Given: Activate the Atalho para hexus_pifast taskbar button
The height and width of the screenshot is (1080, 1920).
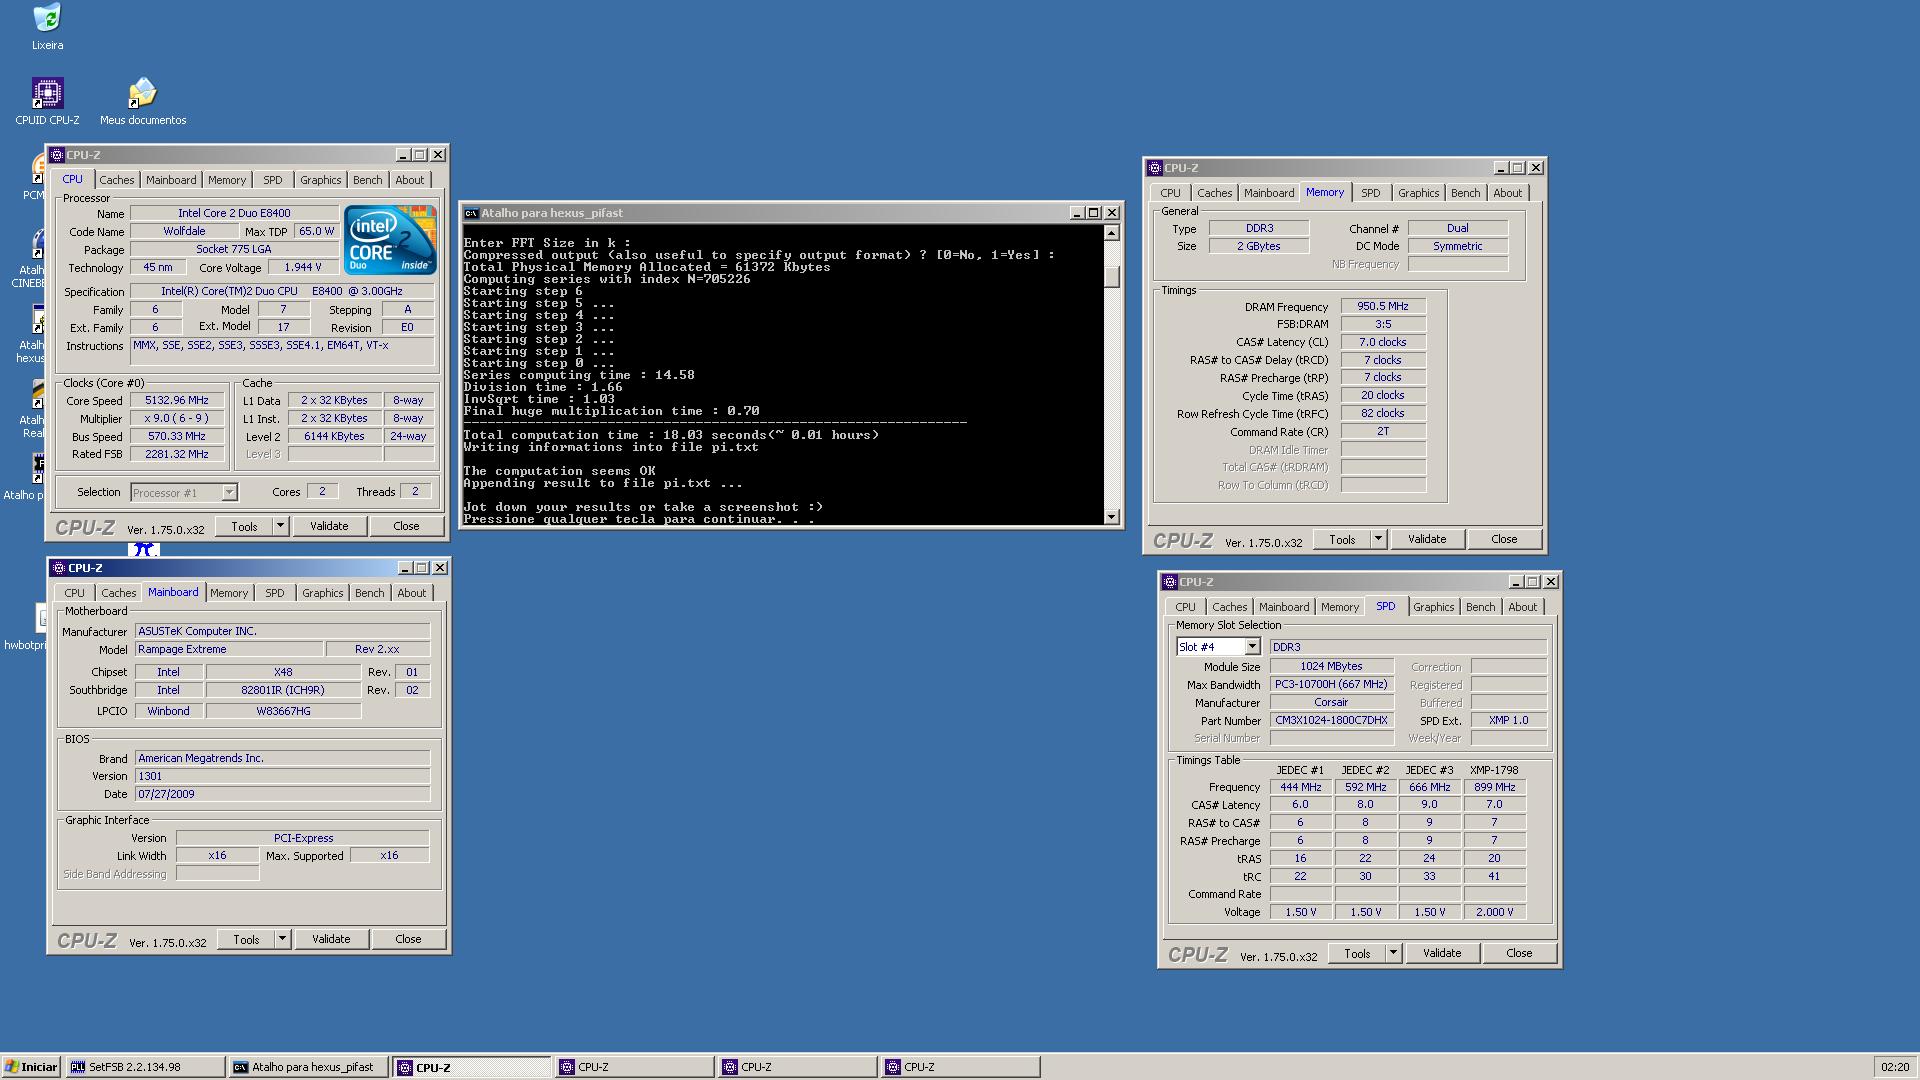Looking at the screenshot, I should coord(308,1067).
